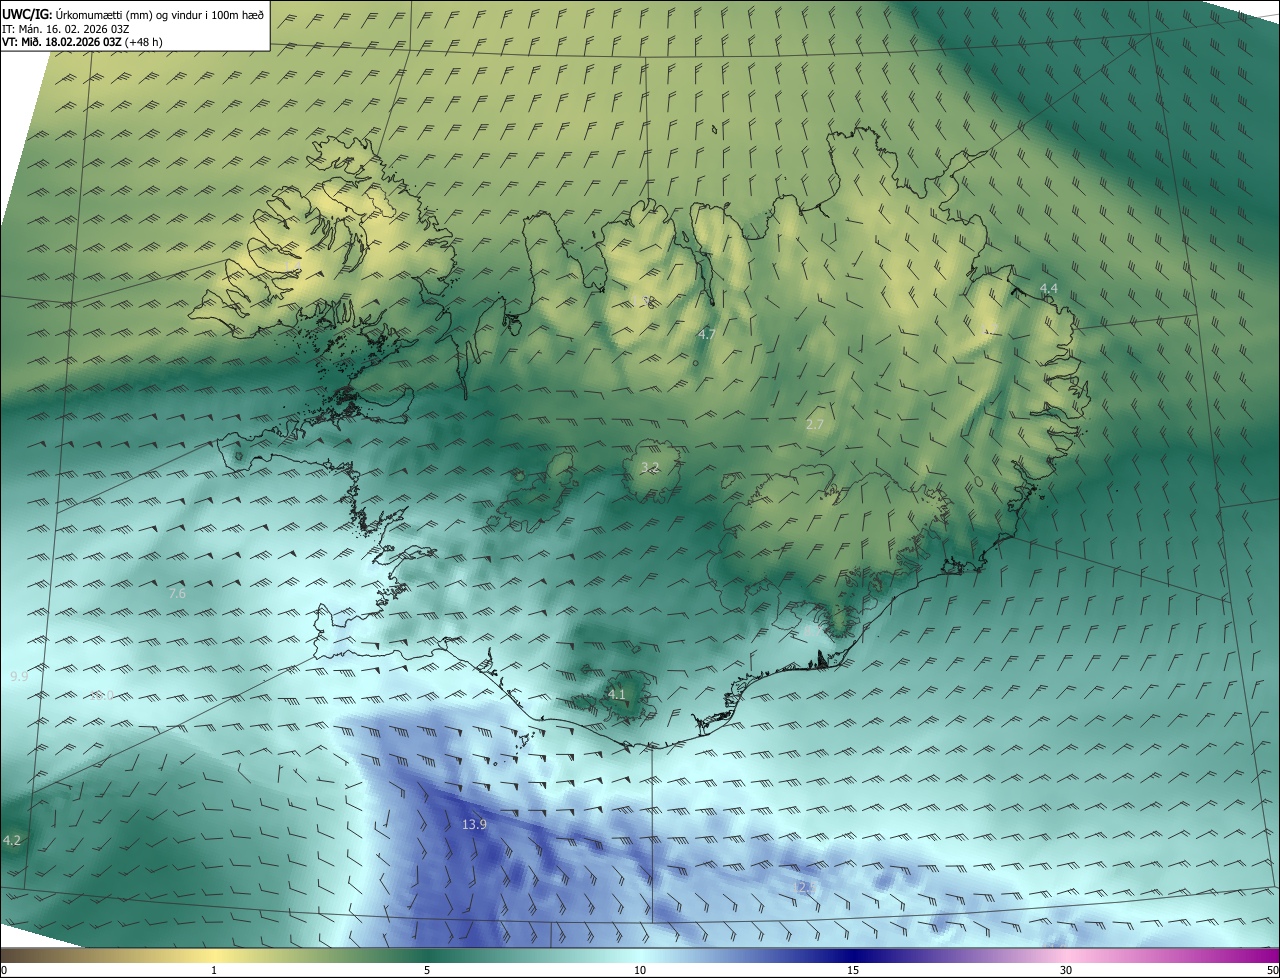The image size is (1280, 978).
Task: Click the colorbar tick label 50
Action: click(1272, 970)
